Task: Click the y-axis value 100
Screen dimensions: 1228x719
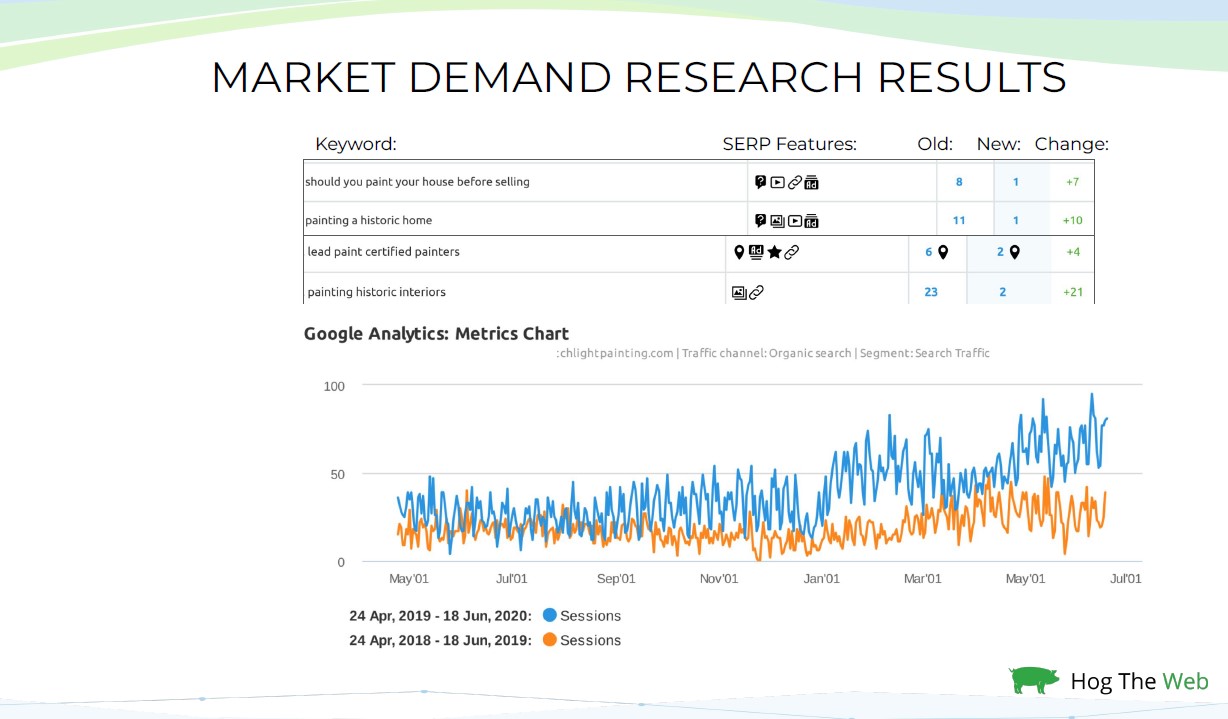Action: [x=334, y=386]
